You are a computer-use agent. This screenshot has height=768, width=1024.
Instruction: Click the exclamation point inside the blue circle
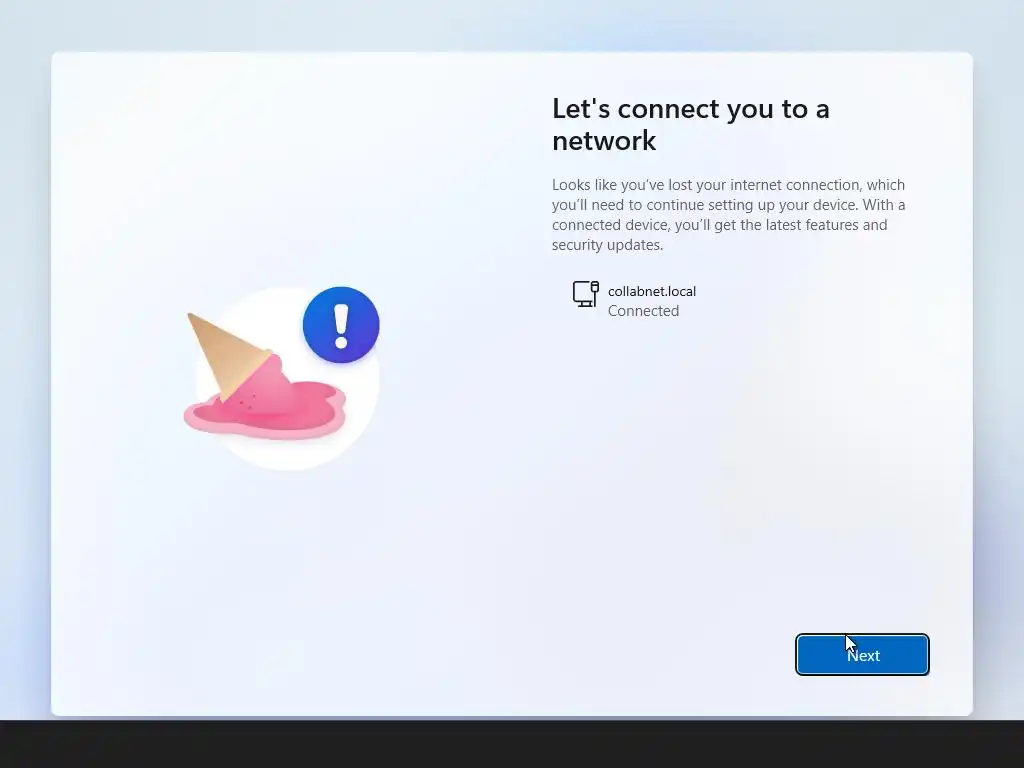341,326
